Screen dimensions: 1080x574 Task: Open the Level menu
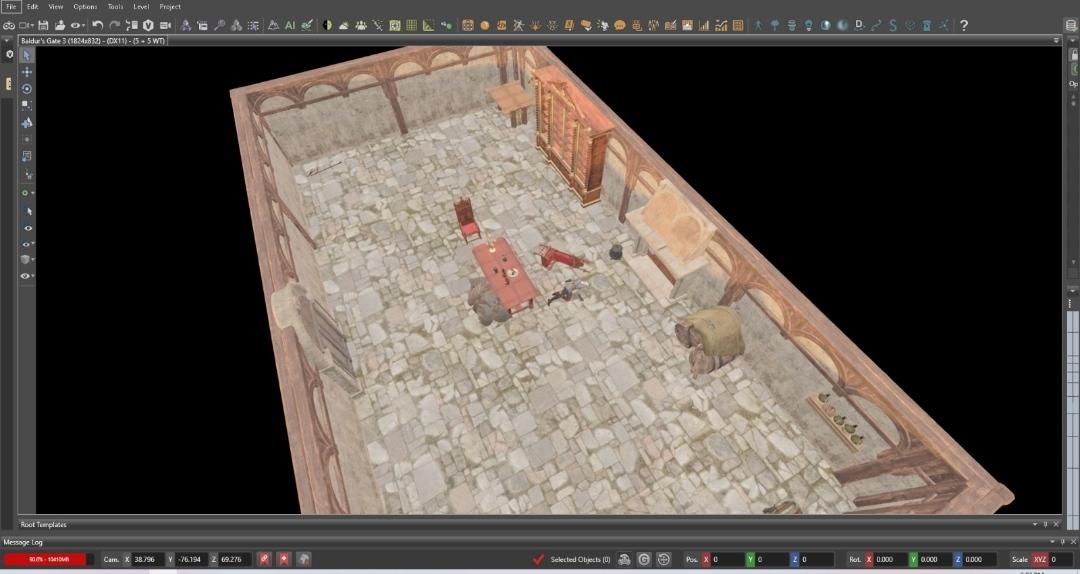(x=141, y=7)
